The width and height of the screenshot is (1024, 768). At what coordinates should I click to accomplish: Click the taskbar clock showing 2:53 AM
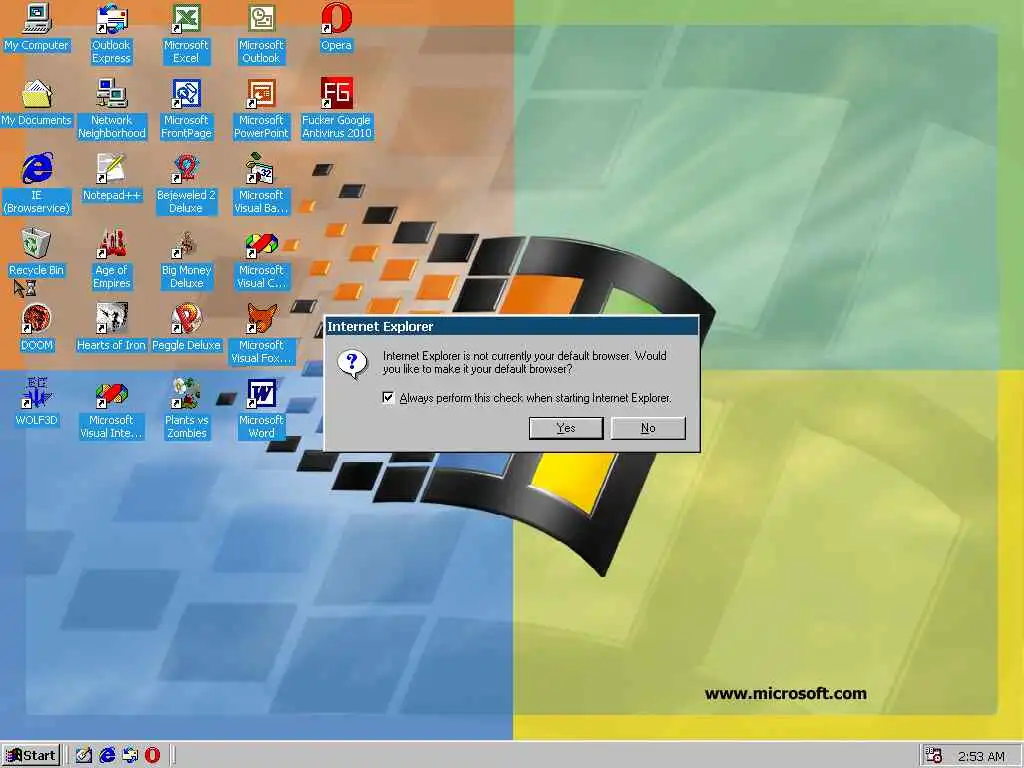pyautogui.click(x=981, y=756)
